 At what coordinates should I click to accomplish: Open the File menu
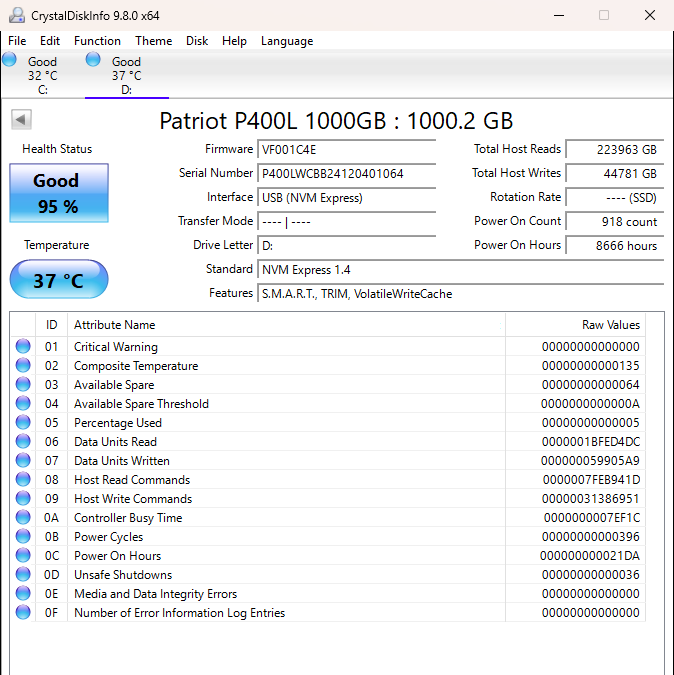(17, 41)
